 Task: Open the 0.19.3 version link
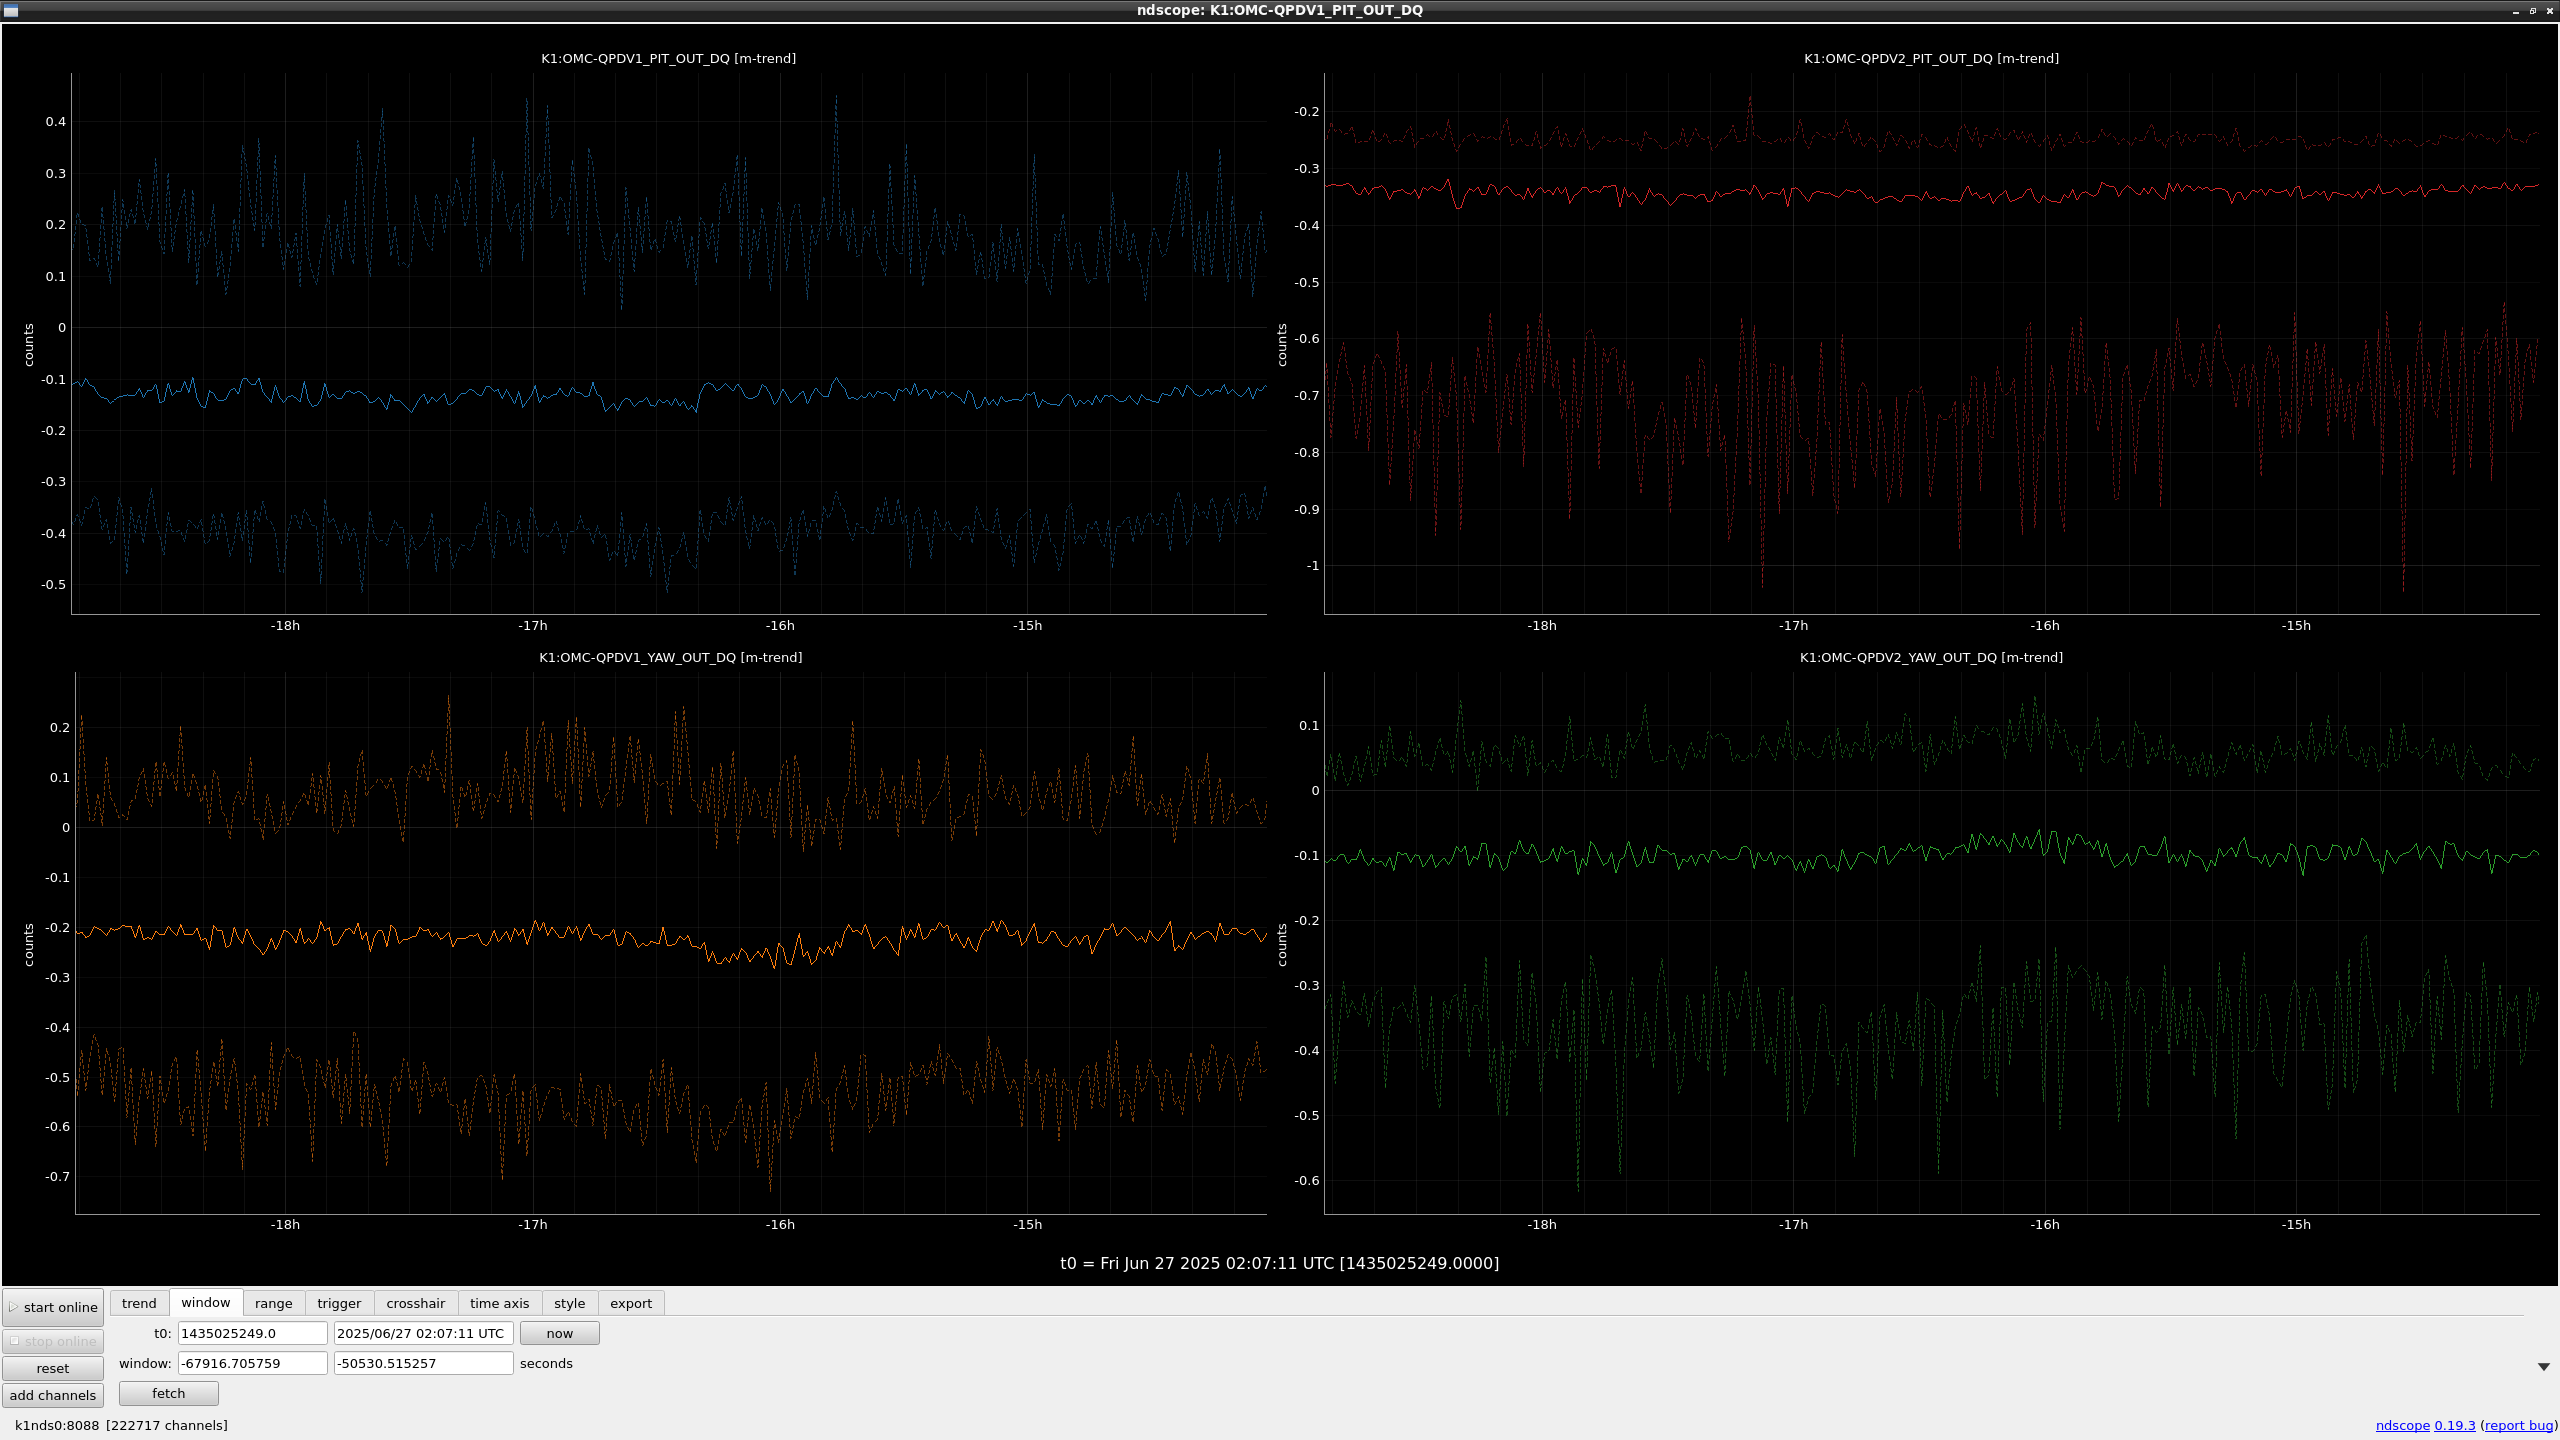click(x=2455, y=1425)
